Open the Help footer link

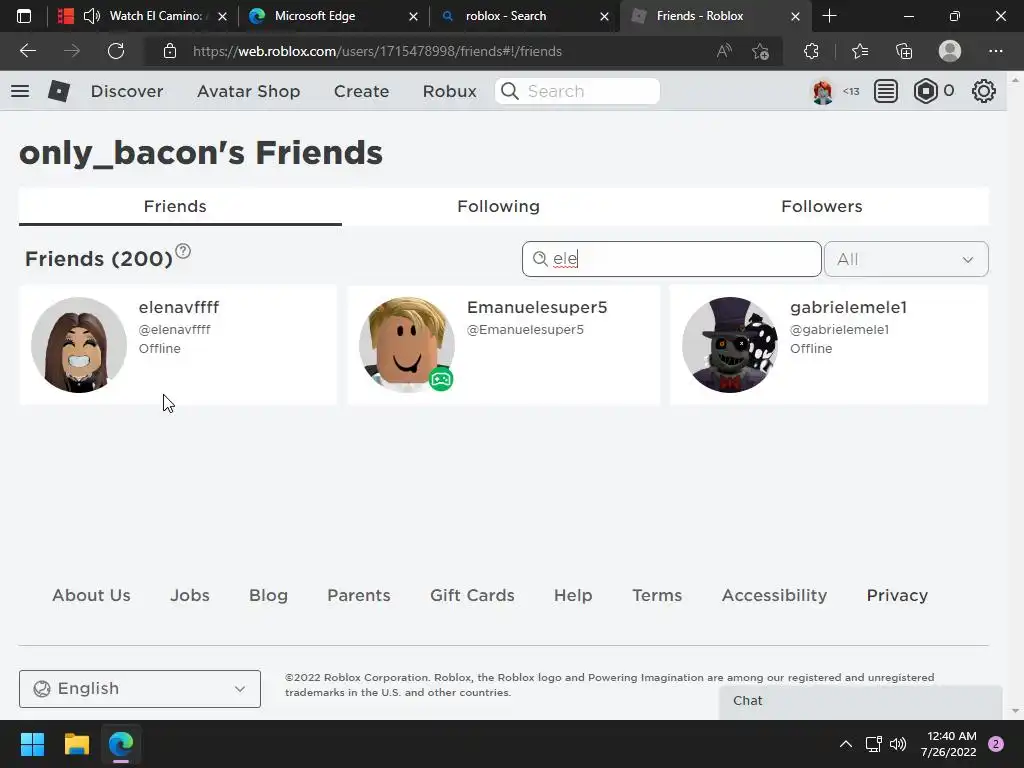[x=573, y=596]
